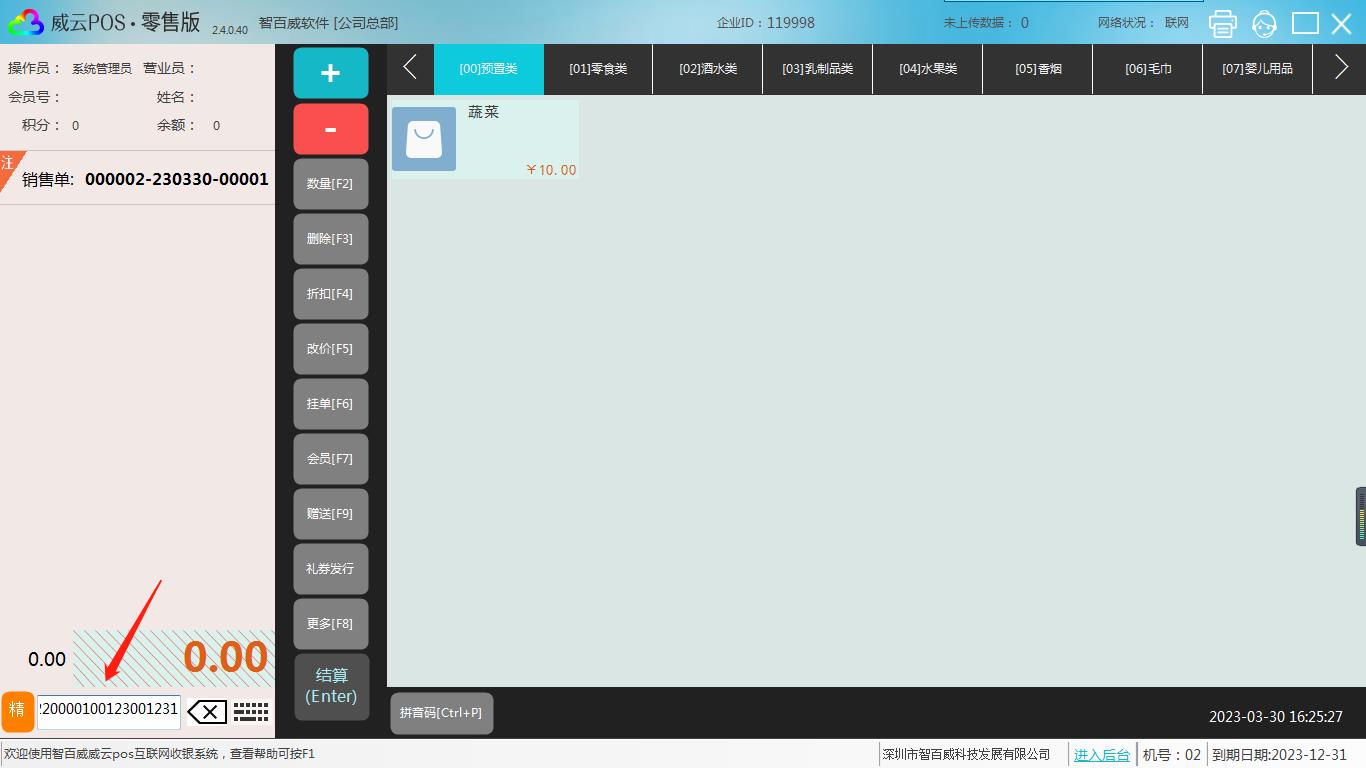Screen dimensions: 1366x768
Task: Toggle 拼音码[Ctrl+P] search mode
Action: click(441, 713)
